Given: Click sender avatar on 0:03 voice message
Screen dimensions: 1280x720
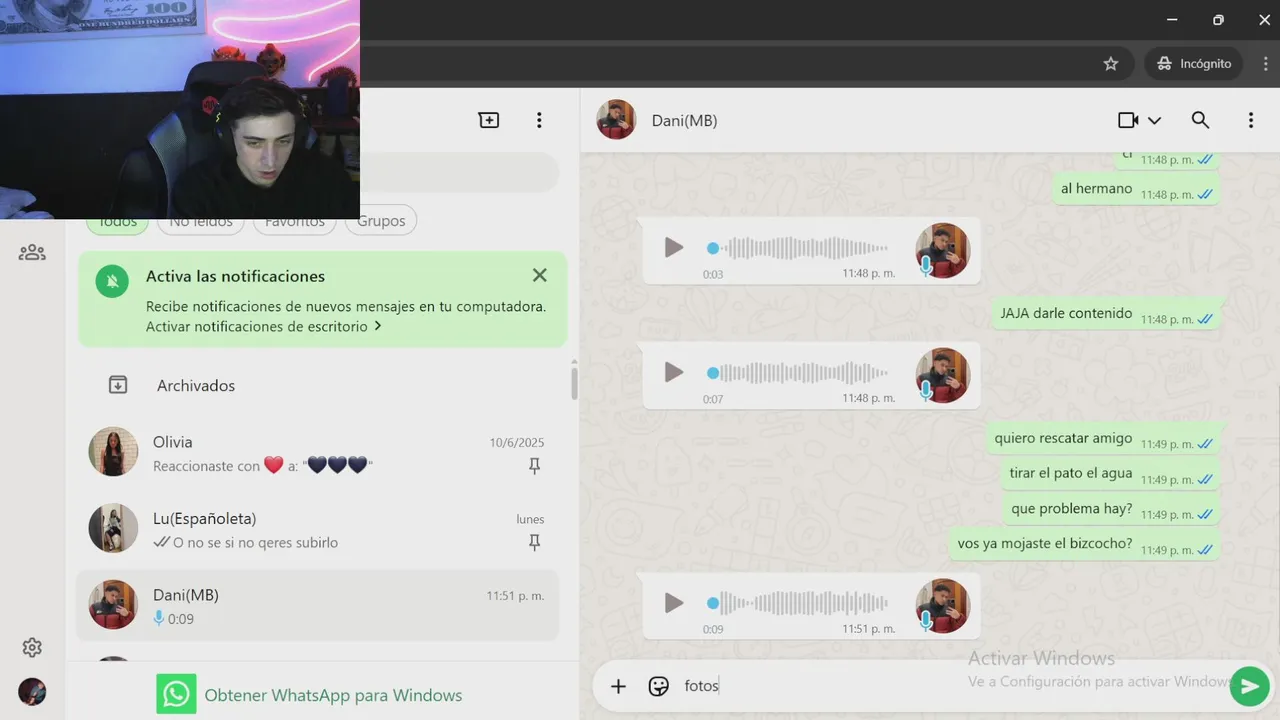Looking at the screenshot, I should (x=943, y=250).
